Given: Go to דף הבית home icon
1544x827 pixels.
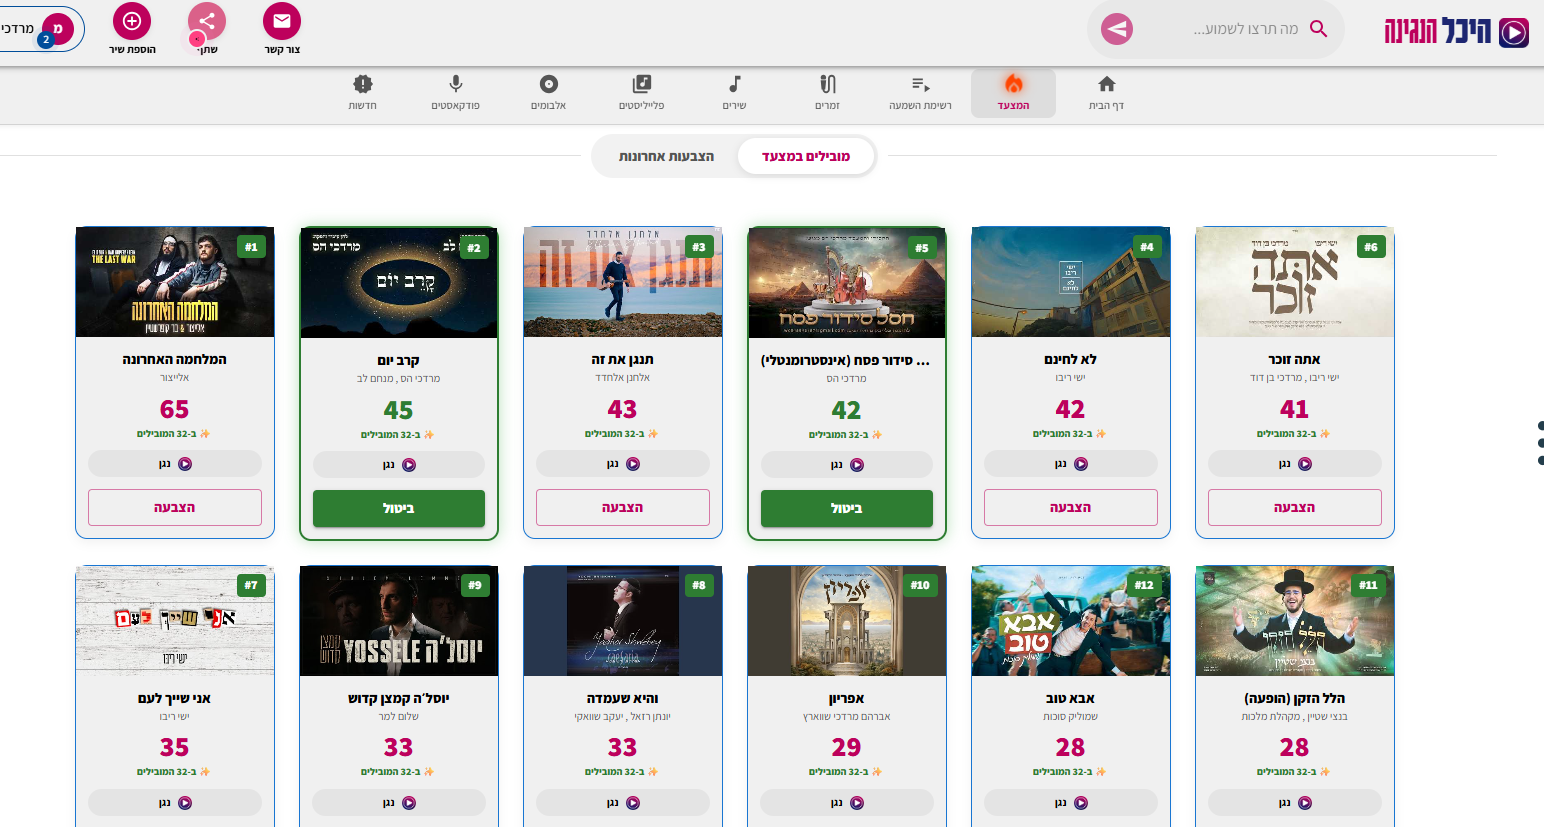Looking at the screenshot, I should (x=1106, y=84).
